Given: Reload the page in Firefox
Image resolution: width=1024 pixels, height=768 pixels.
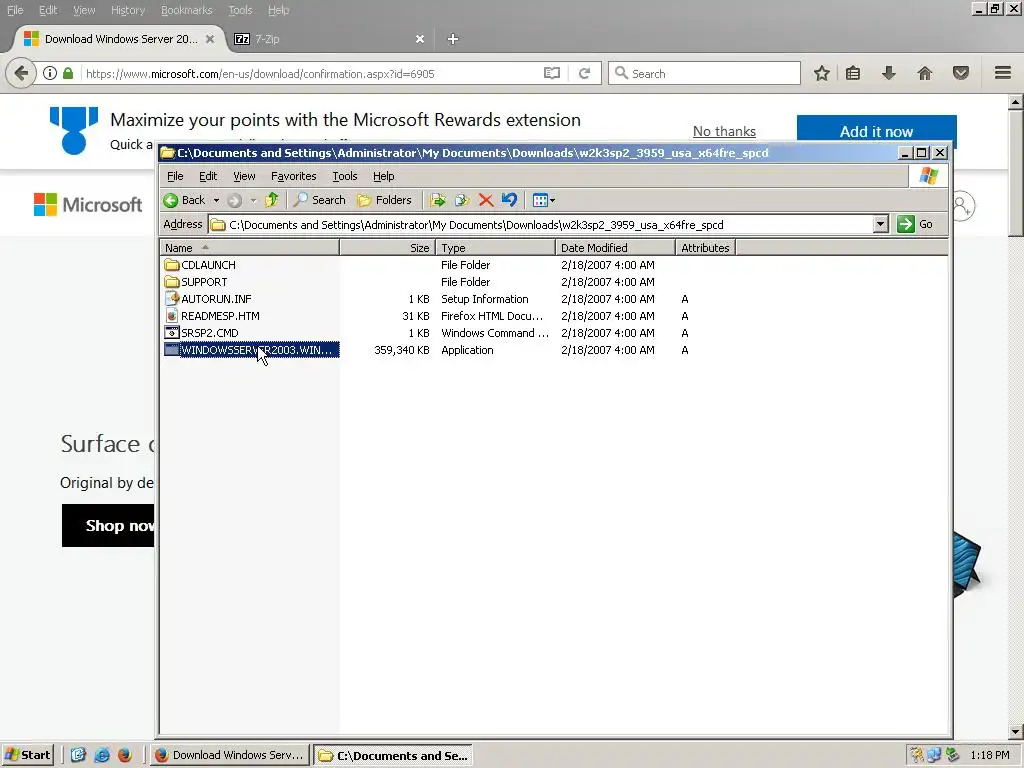Looking at the screenshot, I should click(584, 73).
